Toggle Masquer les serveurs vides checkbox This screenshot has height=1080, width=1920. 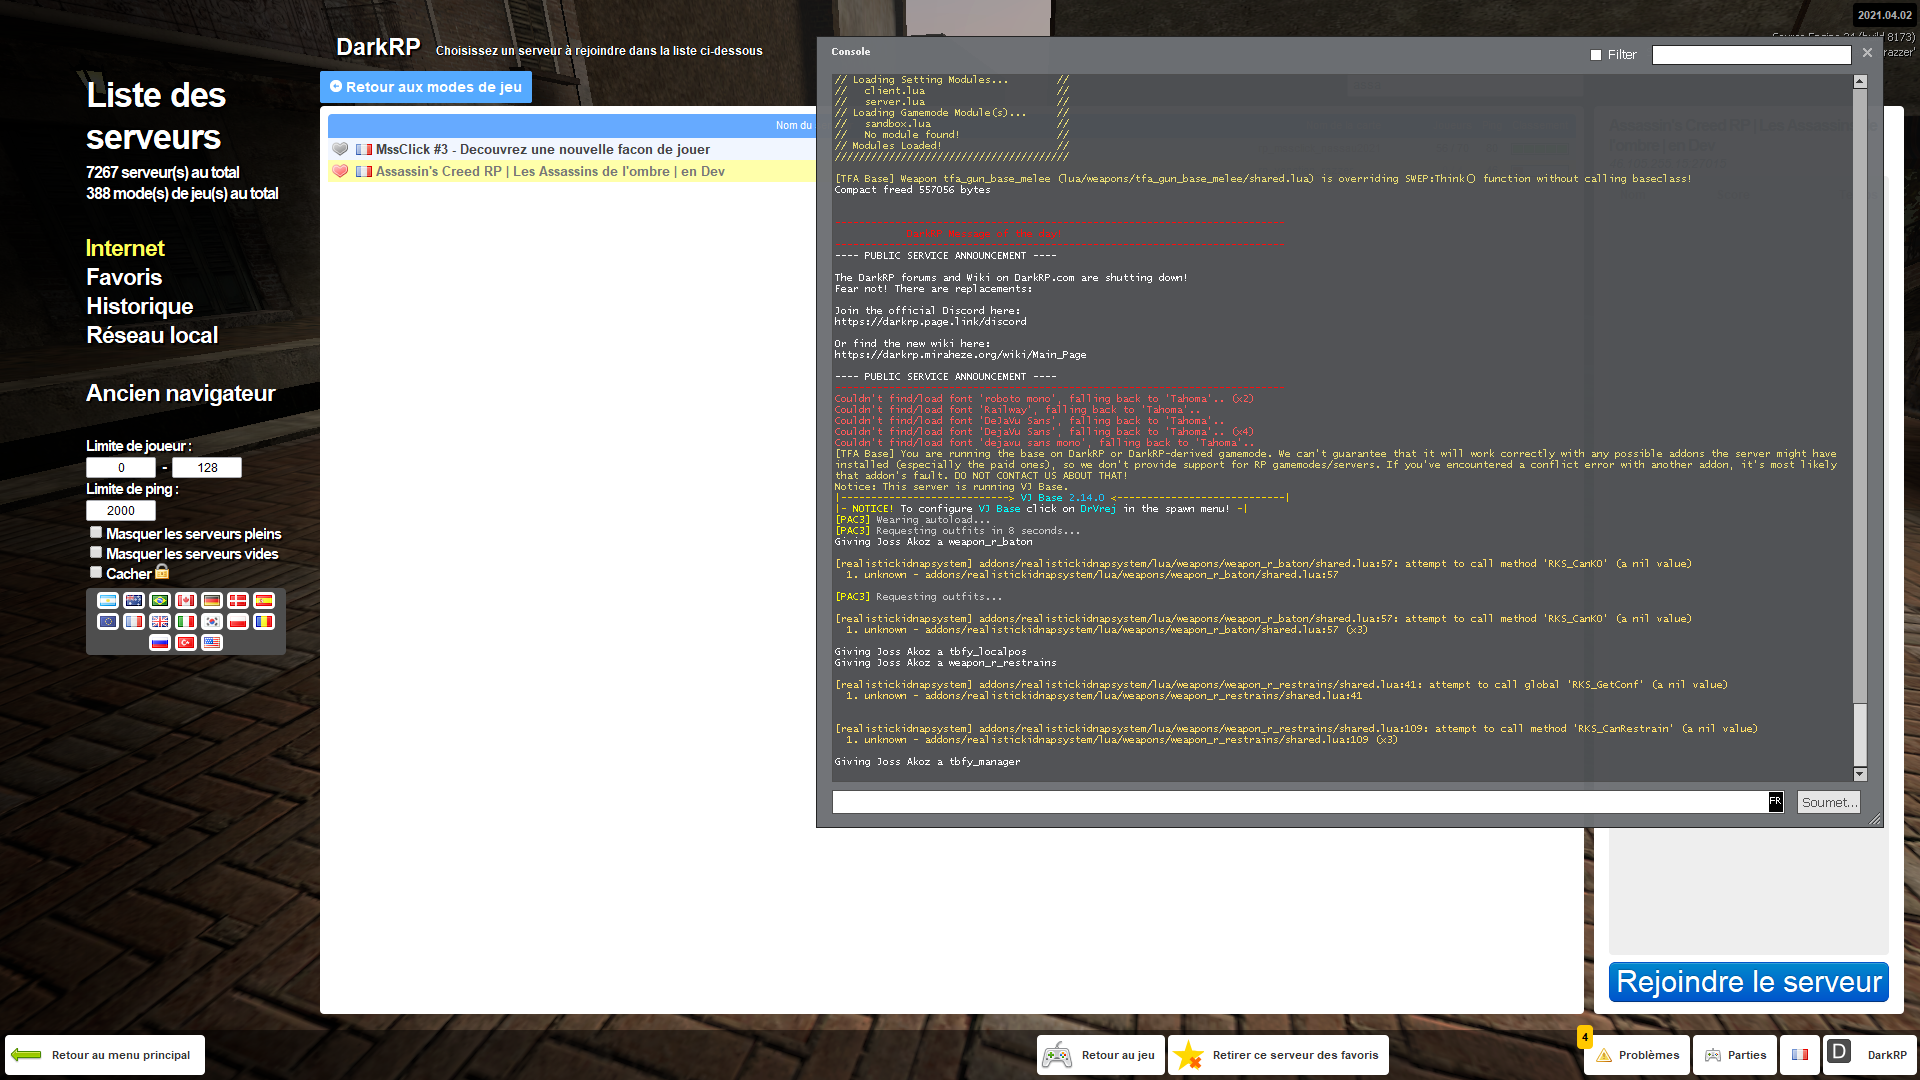point(96,553)
